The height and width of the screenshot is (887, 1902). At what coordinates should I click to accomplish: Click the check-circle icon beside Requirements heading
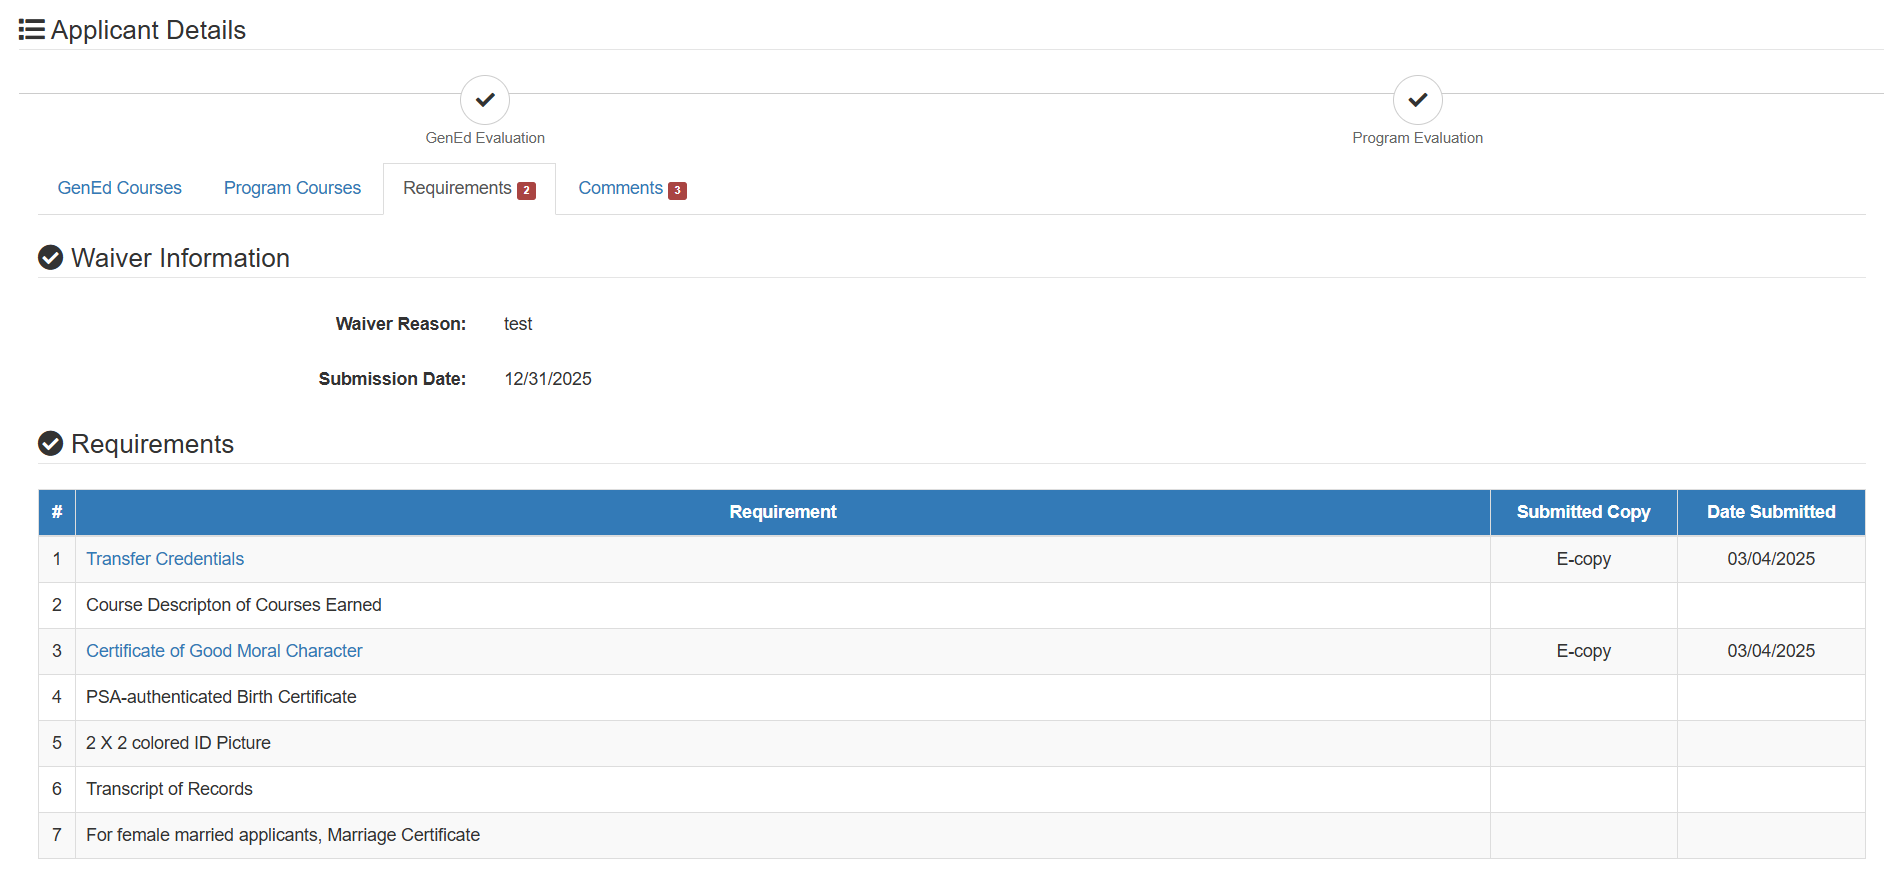(50, 443)
